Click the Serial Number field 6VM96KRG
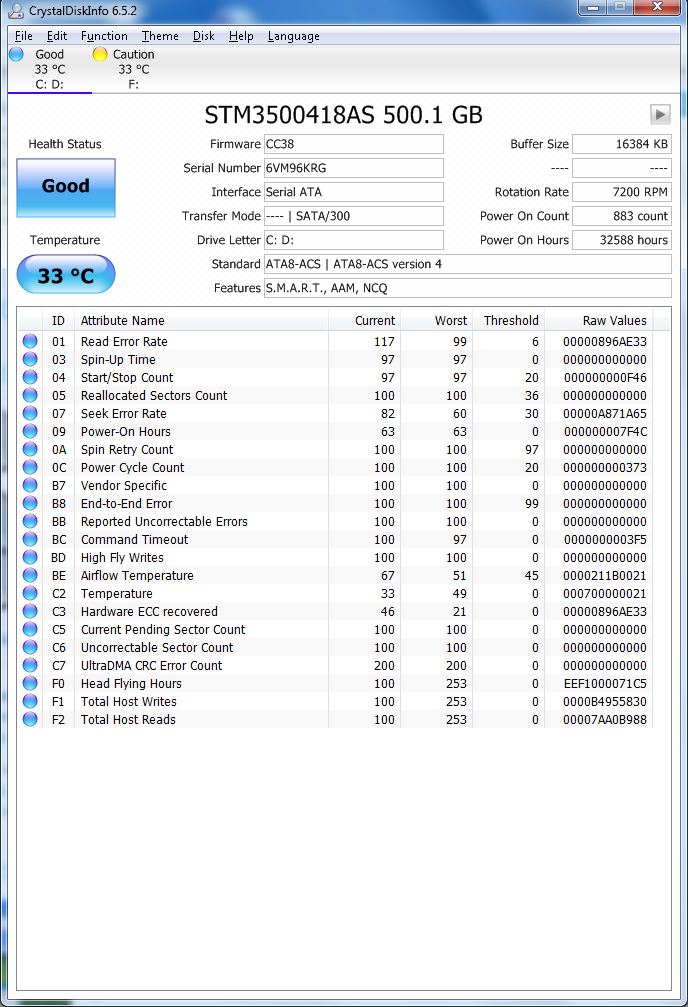Viewport: 688px width, 1007px height. click(354, 168)
